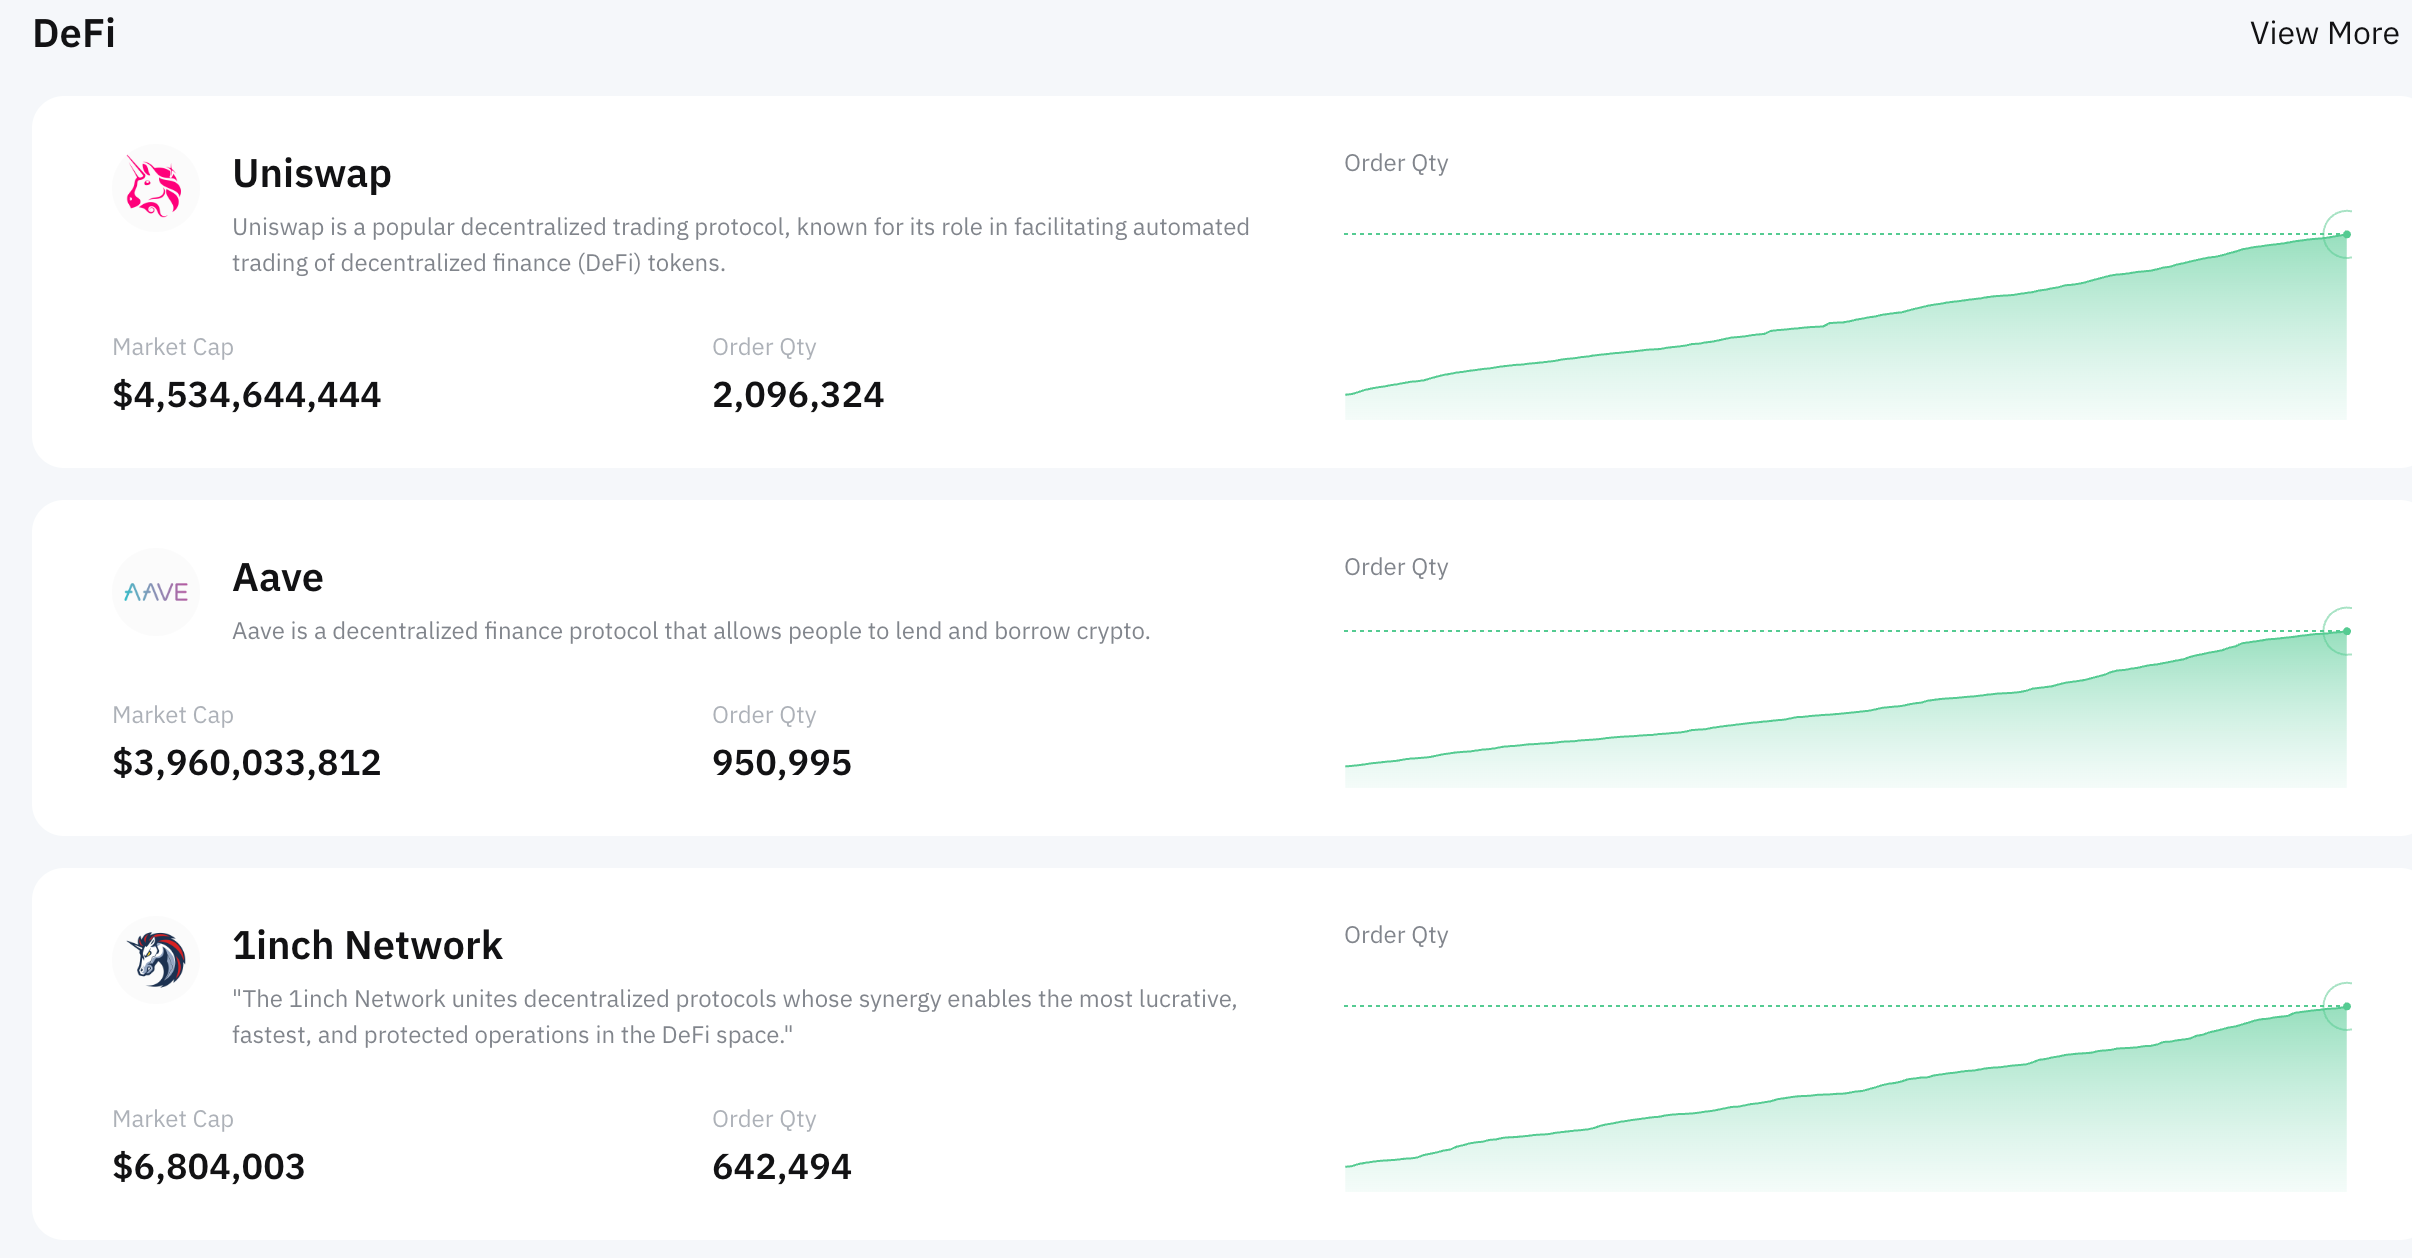
Task: Open the View More link
Action: tap(2323, 33)
